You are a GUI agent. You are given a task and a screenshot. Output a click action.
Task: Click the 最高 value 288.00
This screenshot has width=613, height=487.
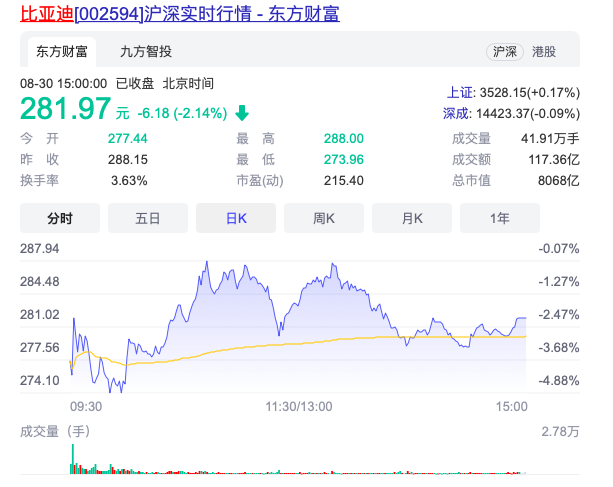coord(344,138)
